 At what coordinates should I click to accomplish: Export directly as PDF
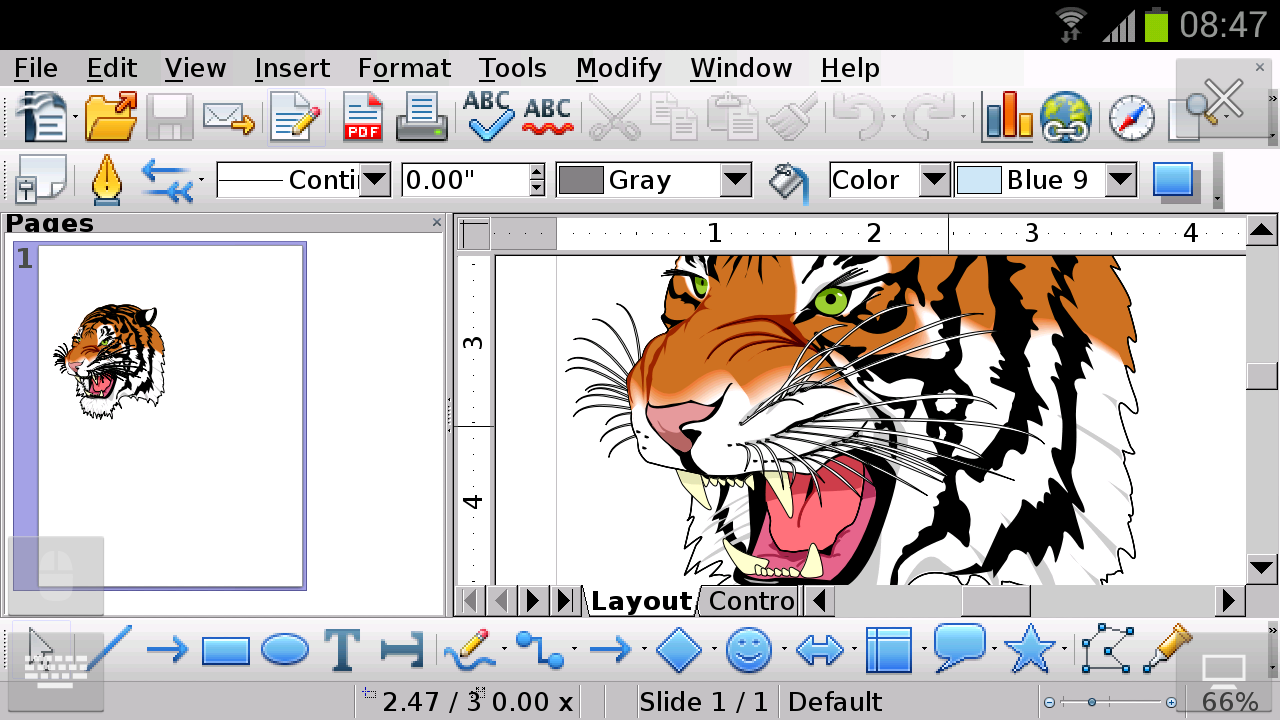click(x=363, y=117)
